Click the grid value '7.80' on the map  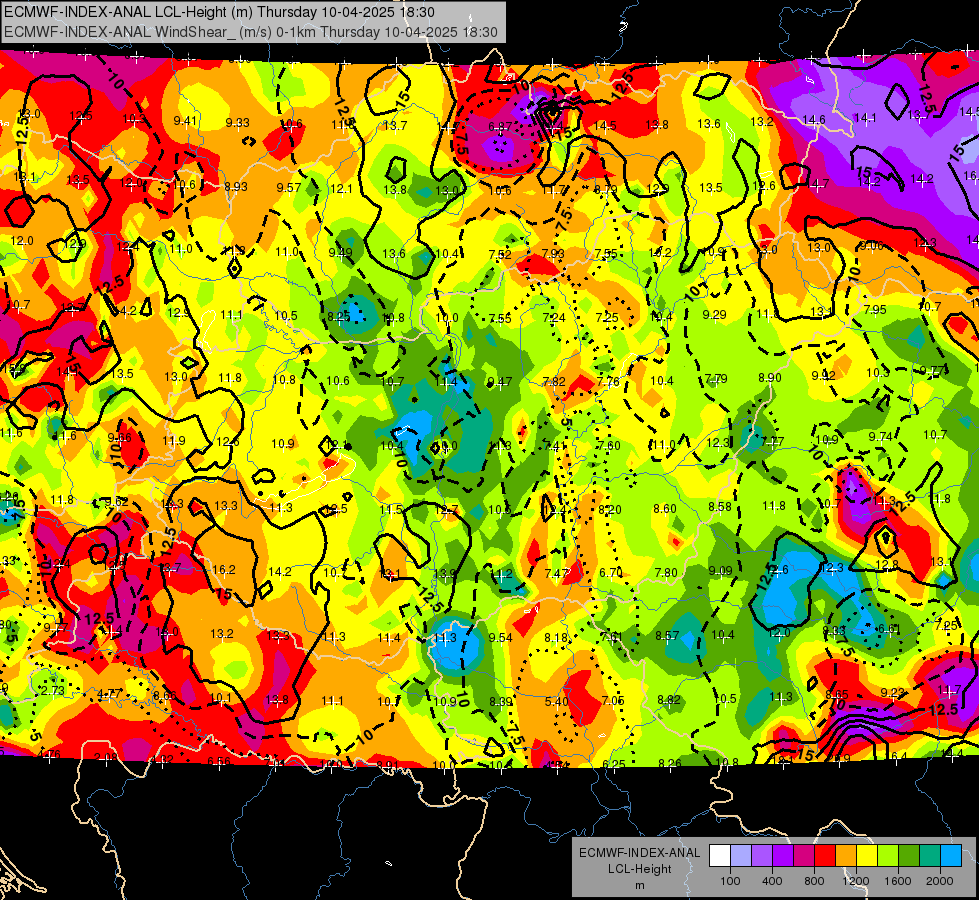coord(666,573)
